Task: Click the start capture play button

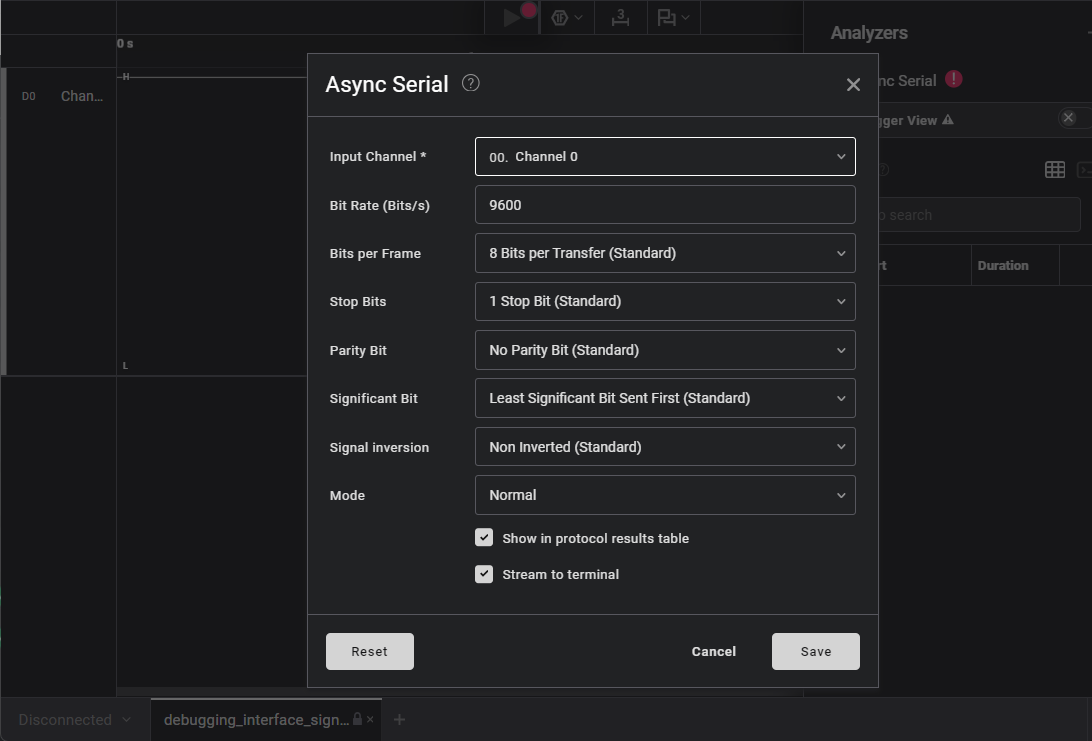Action: point(512,17)
